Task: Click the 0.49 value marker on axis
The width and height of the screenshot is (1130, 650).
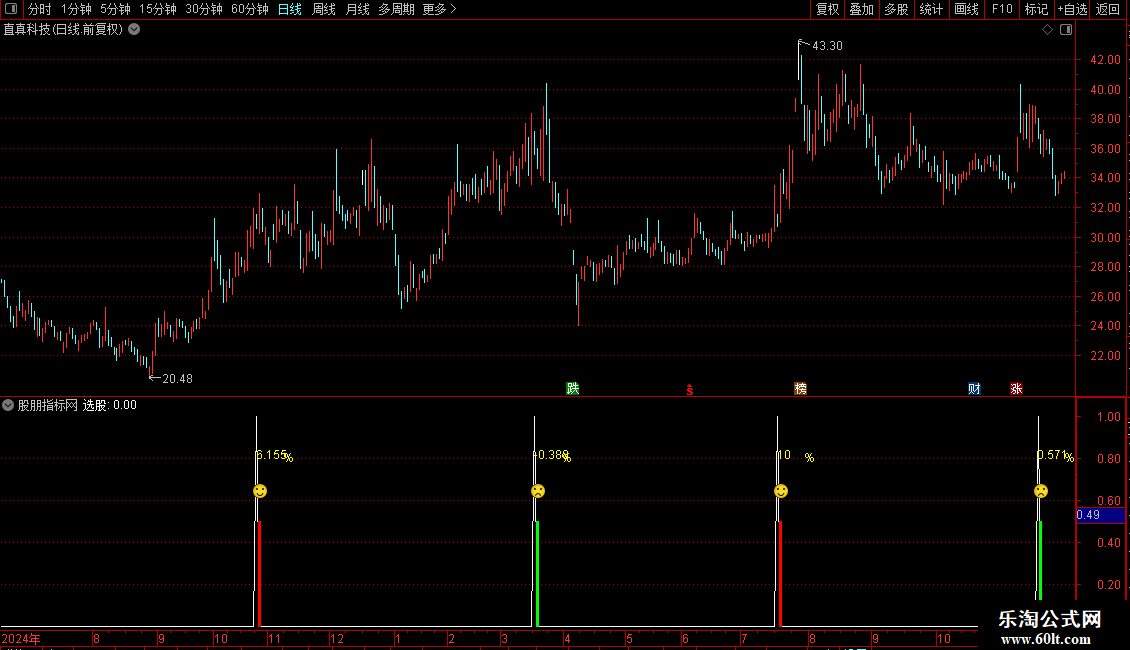Action: (1100, 515)
